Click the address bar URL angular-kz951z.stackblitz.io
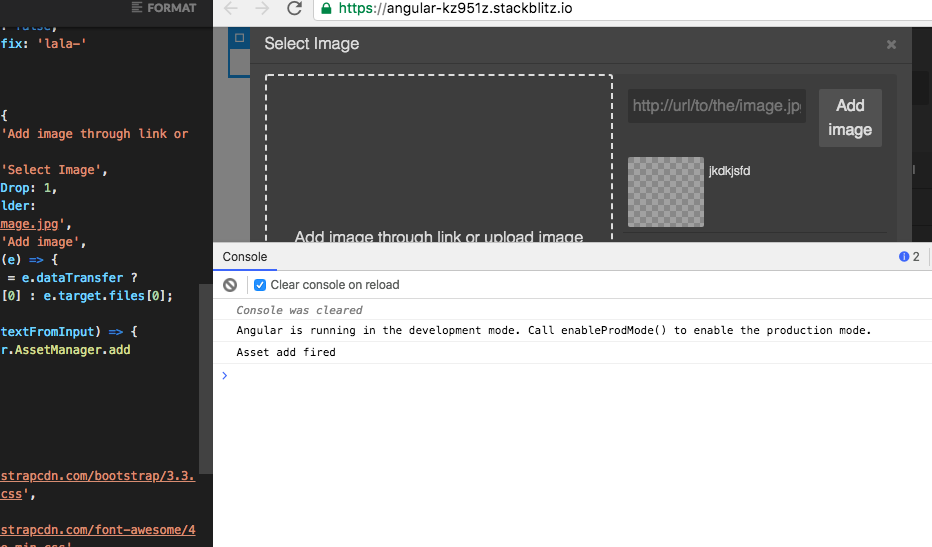The image size is (932, 547). [x=455, y=8]
